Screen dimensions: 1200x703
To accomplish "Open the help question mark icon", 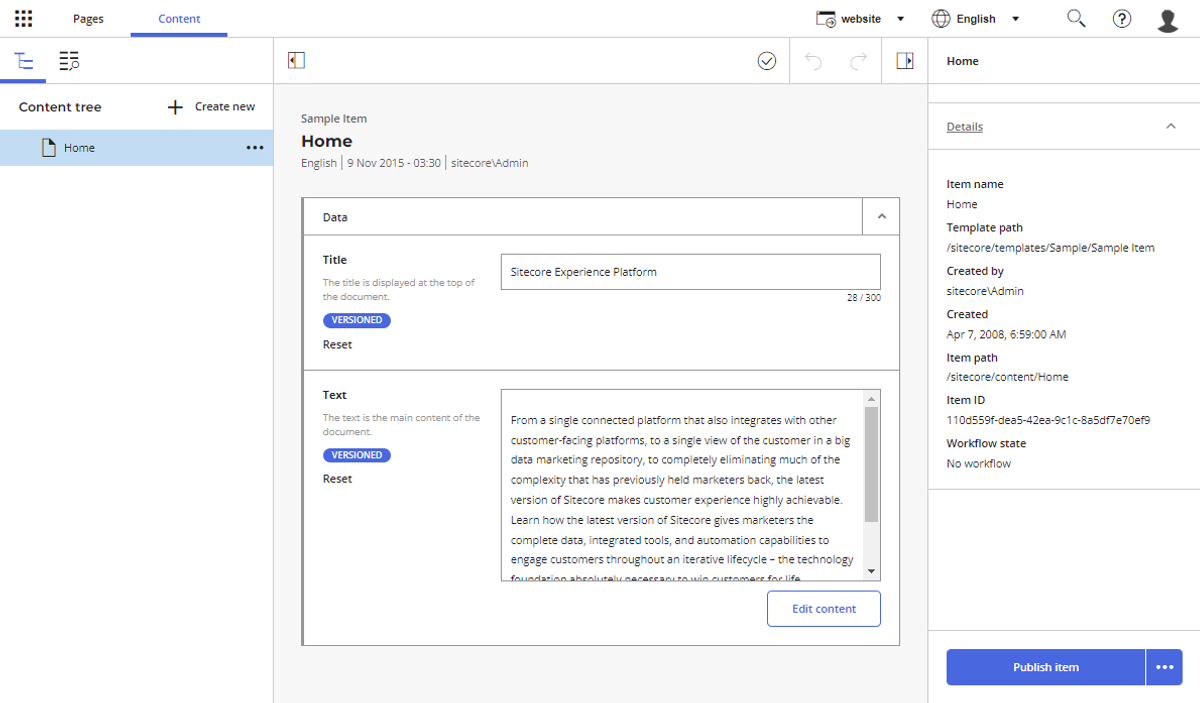I will click(1122, 19).
